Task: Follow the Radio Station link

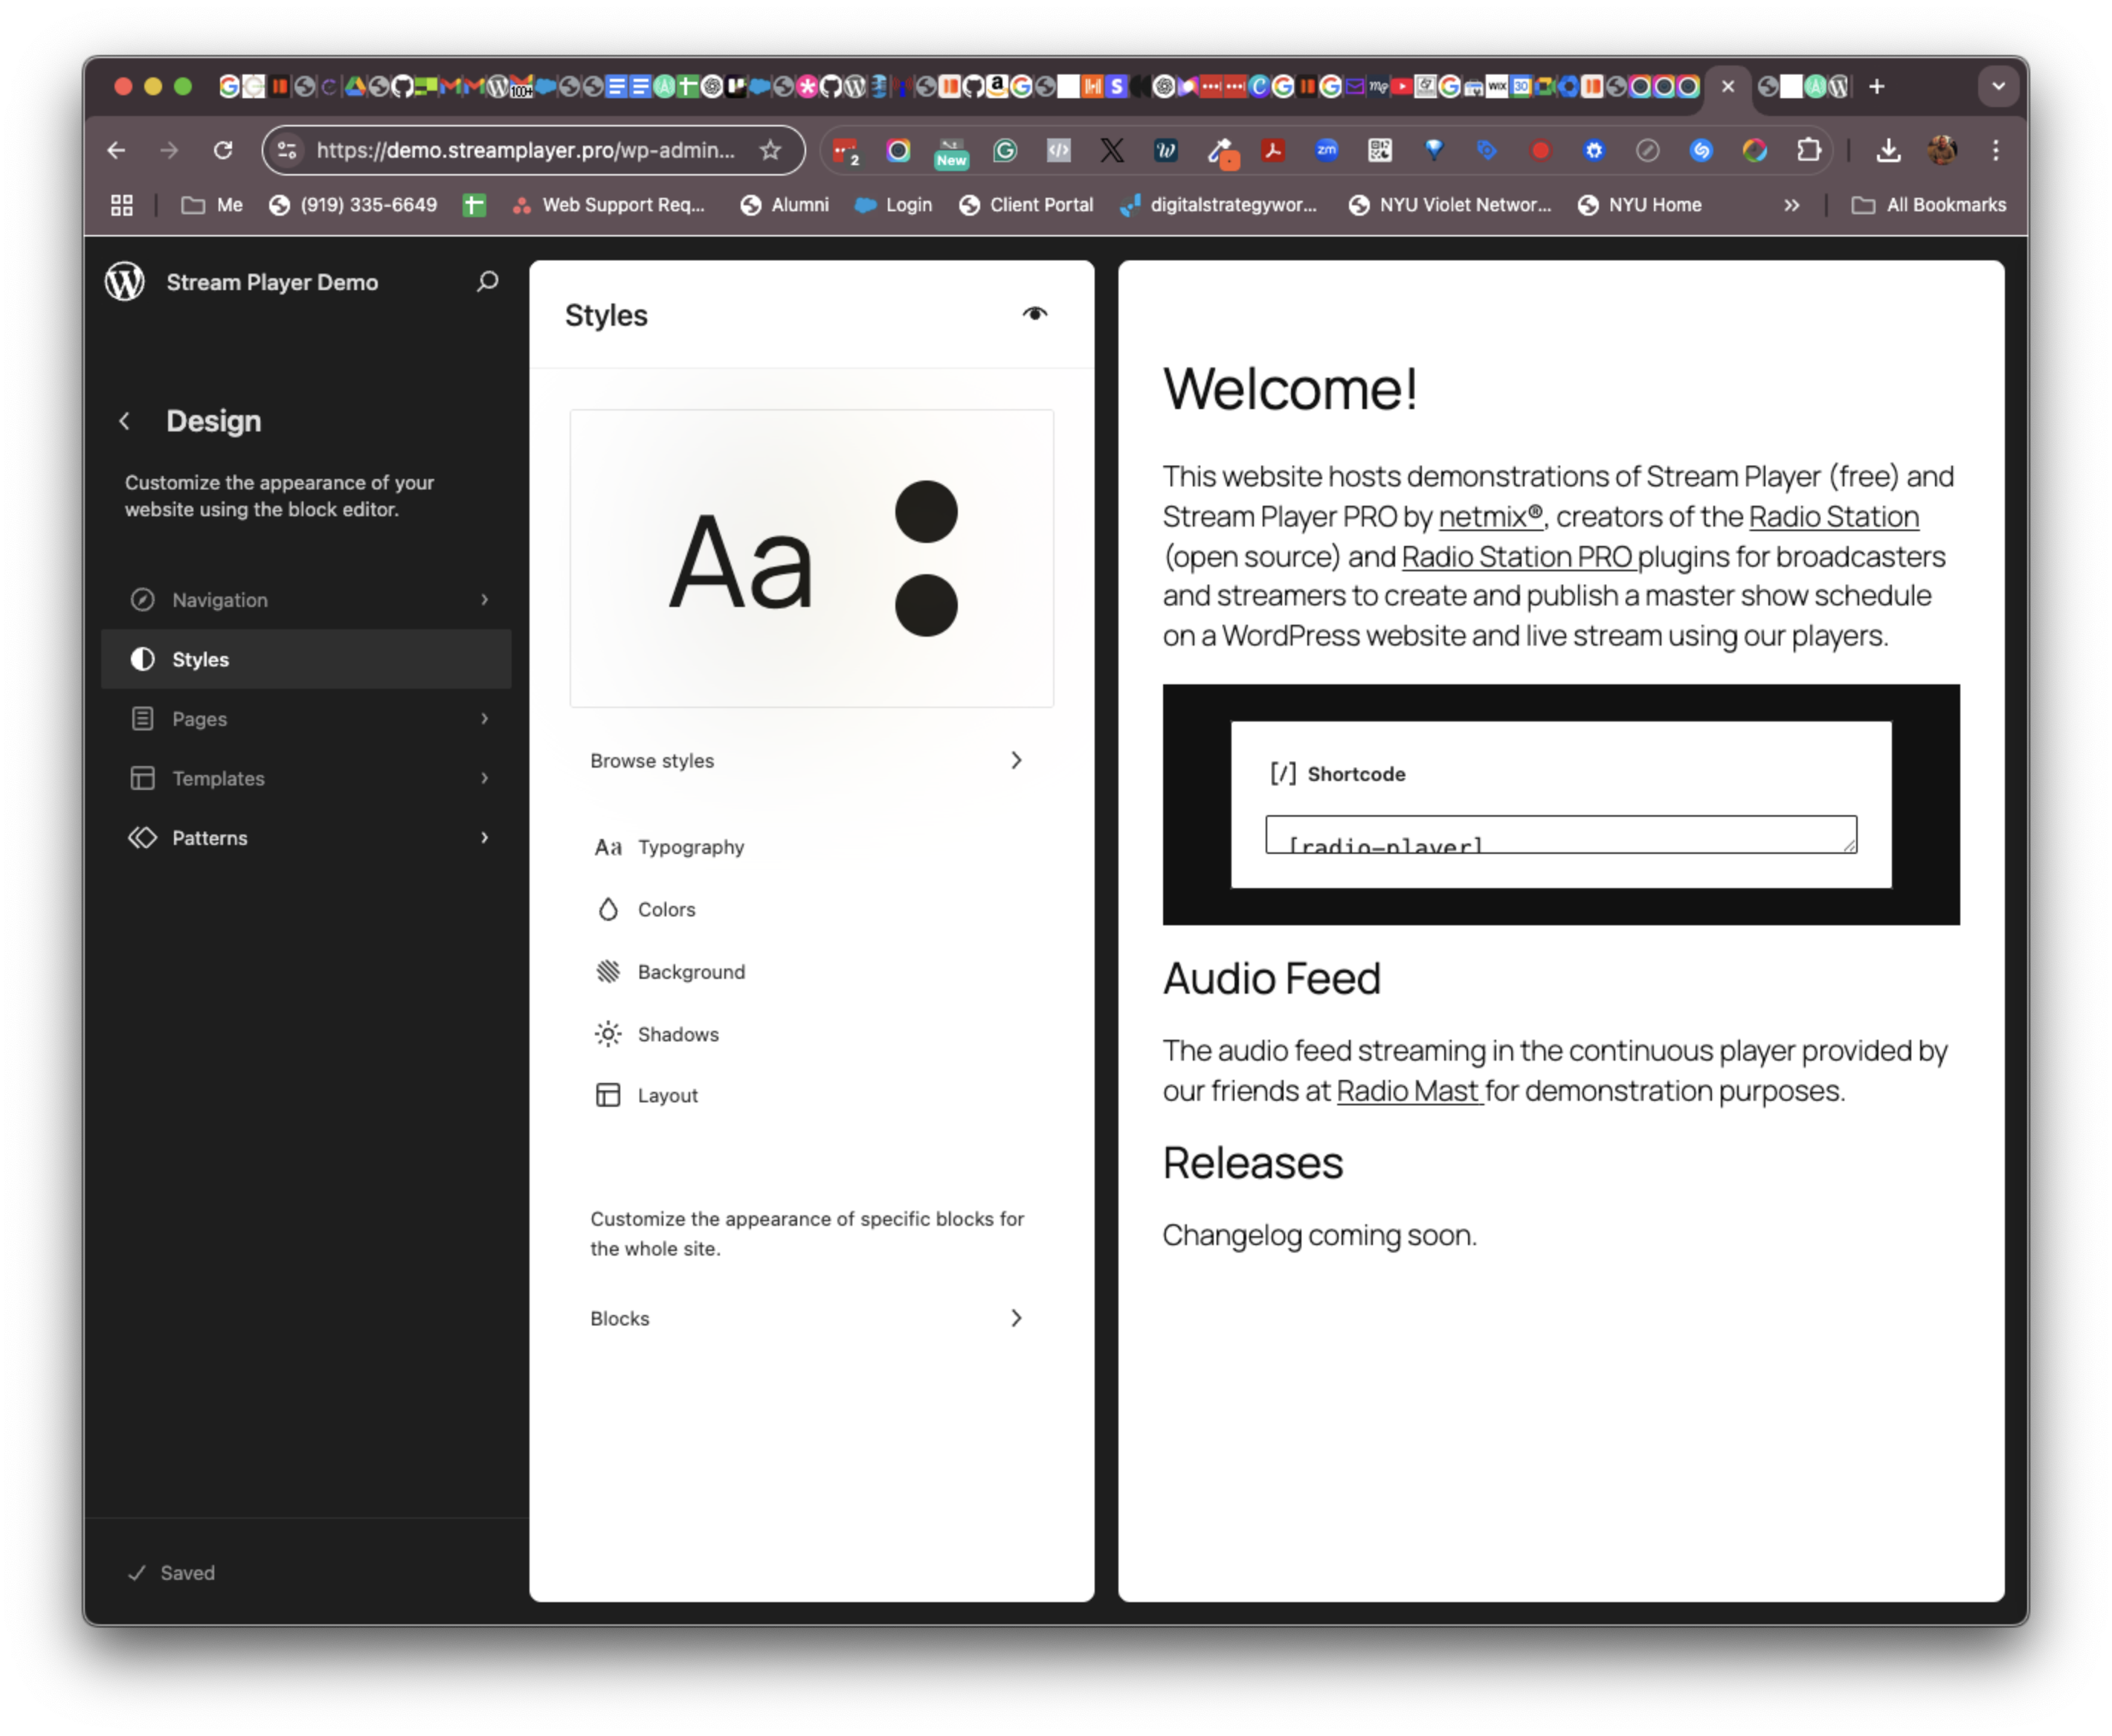Action: coord(1834,517)
